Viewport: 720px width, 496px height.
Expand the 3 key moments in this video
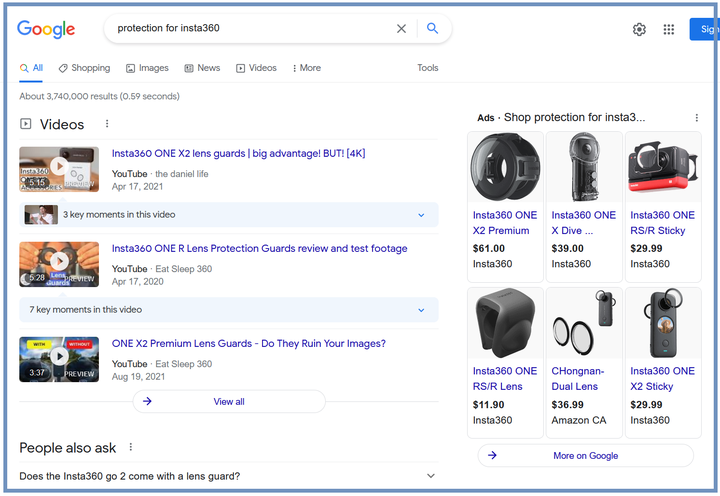[229, 214]
